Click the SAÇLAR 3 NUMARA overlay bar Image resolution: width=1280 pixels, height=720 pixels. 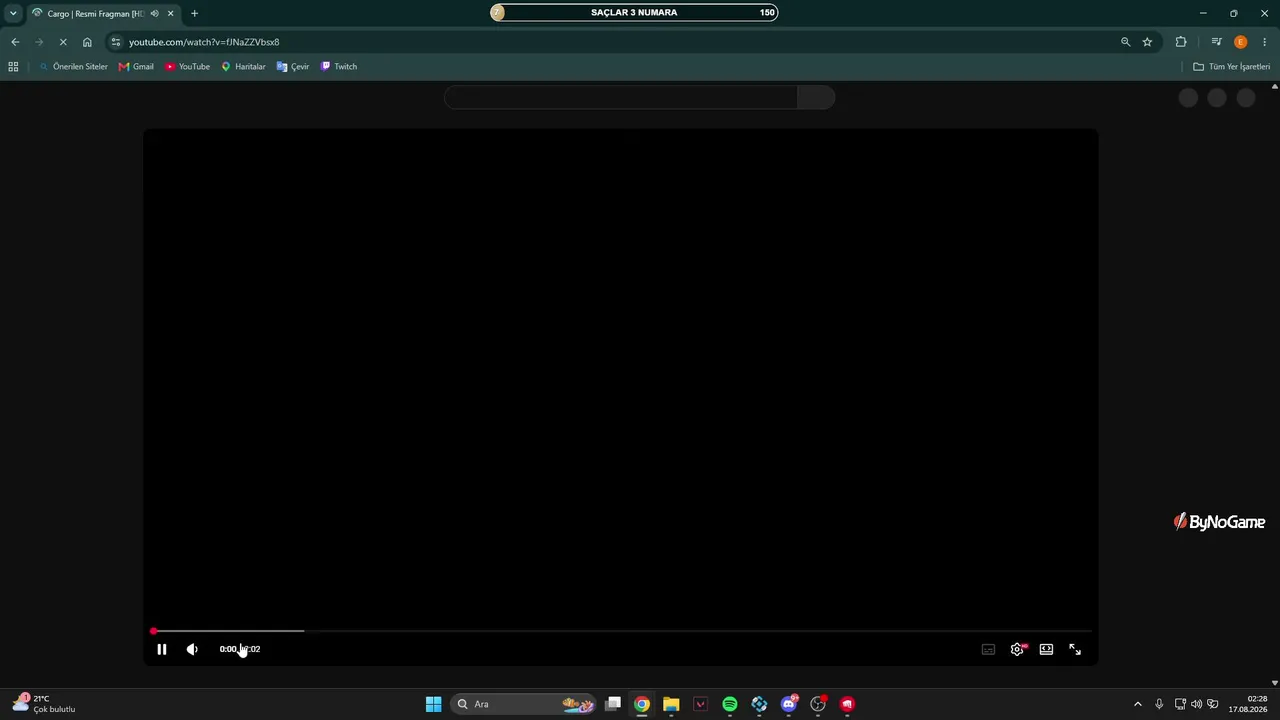tap(634, 13)
